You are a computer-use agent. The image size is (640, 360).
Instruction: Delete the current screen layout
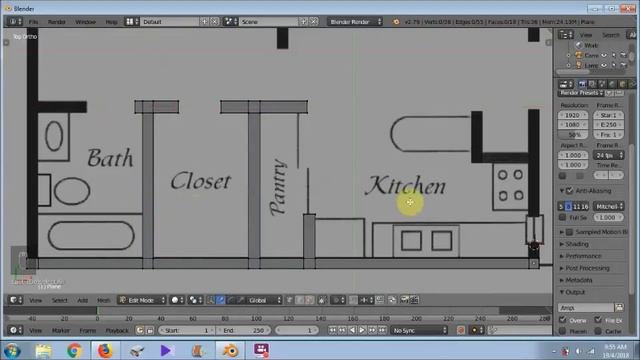point(214,22)
